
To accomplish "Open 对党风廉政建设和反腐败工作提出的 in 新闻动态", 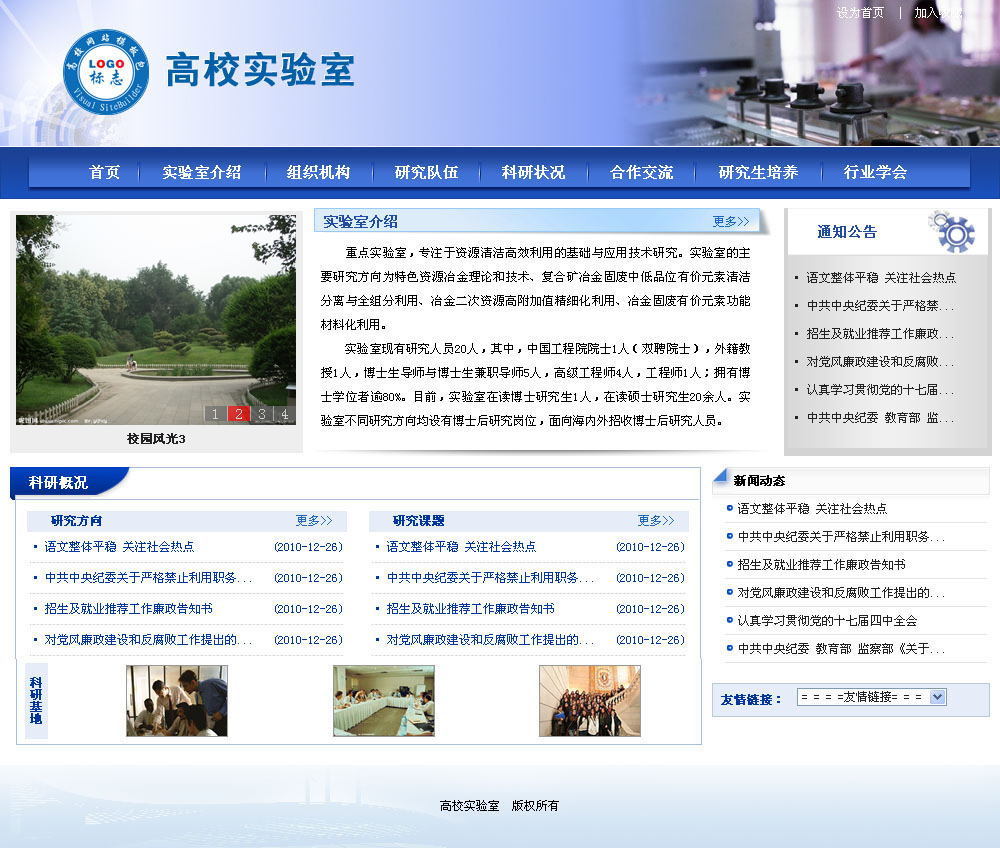I will [841, 593].
